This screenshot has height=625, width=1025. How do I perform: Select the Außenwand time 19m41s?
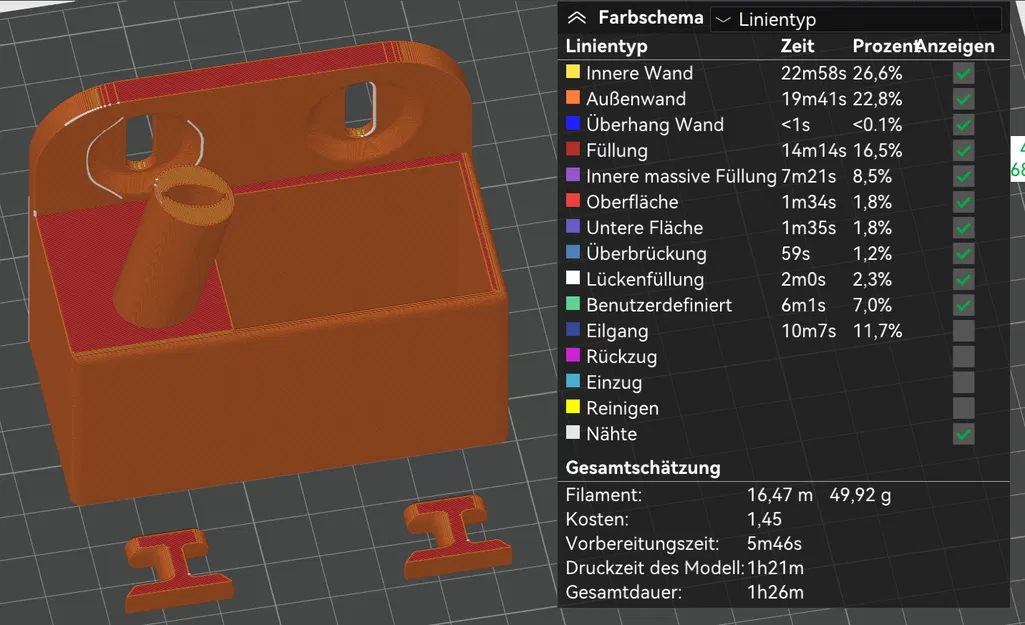[x=813, y=99]
